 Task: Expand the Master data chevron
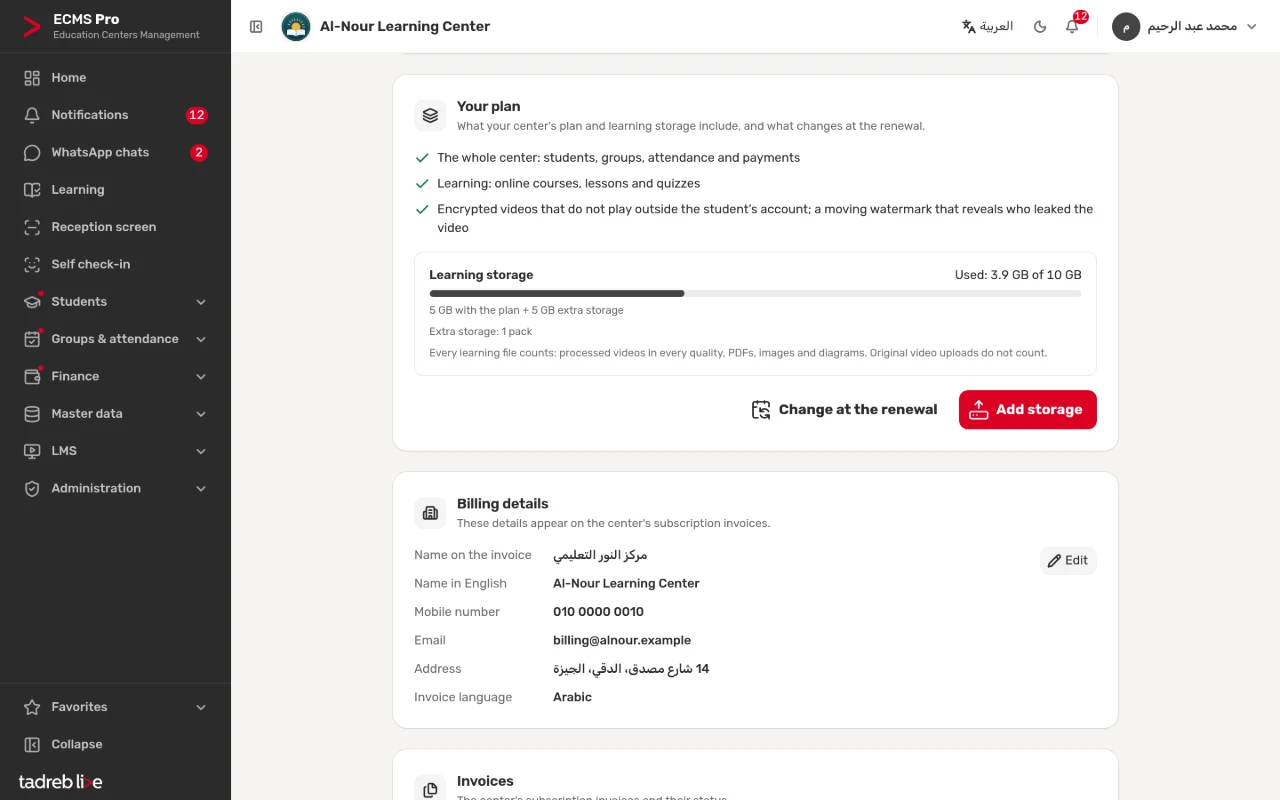pyautogui.click(x=201, y=414)
